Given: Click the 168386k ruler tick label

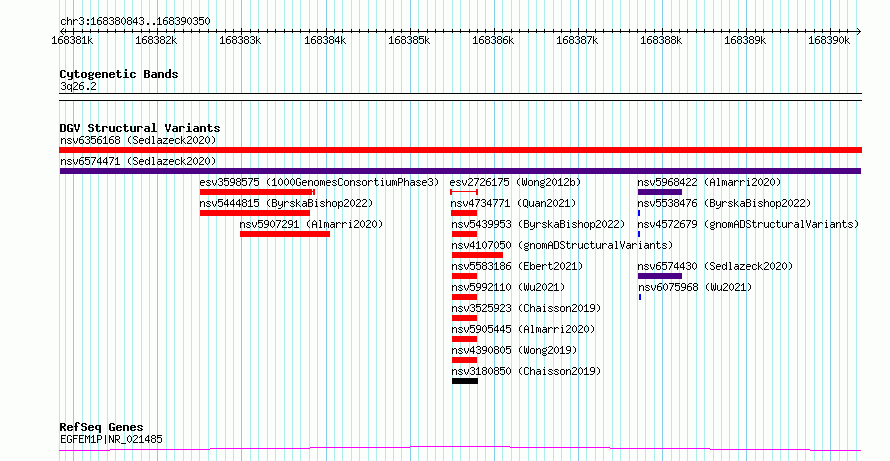Looking at the screenshot, I should [x=493, y=40].
